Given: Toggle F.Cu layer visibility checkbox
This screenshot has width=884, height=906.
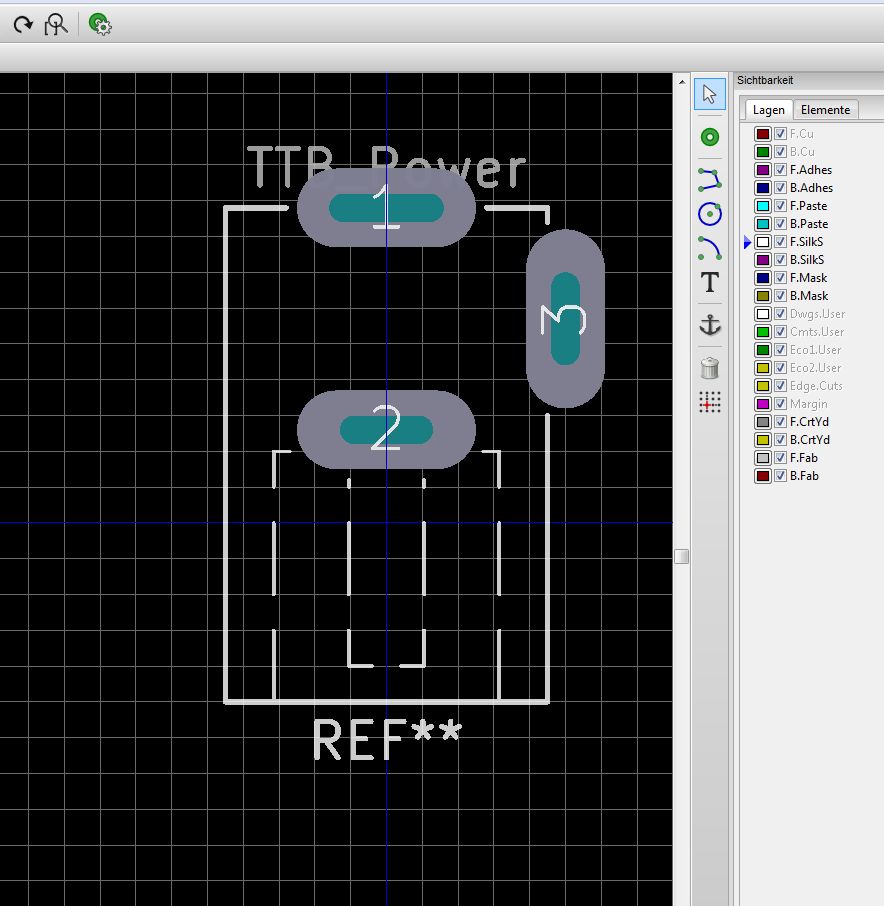Looking at the screenshot, I should 780,133.
